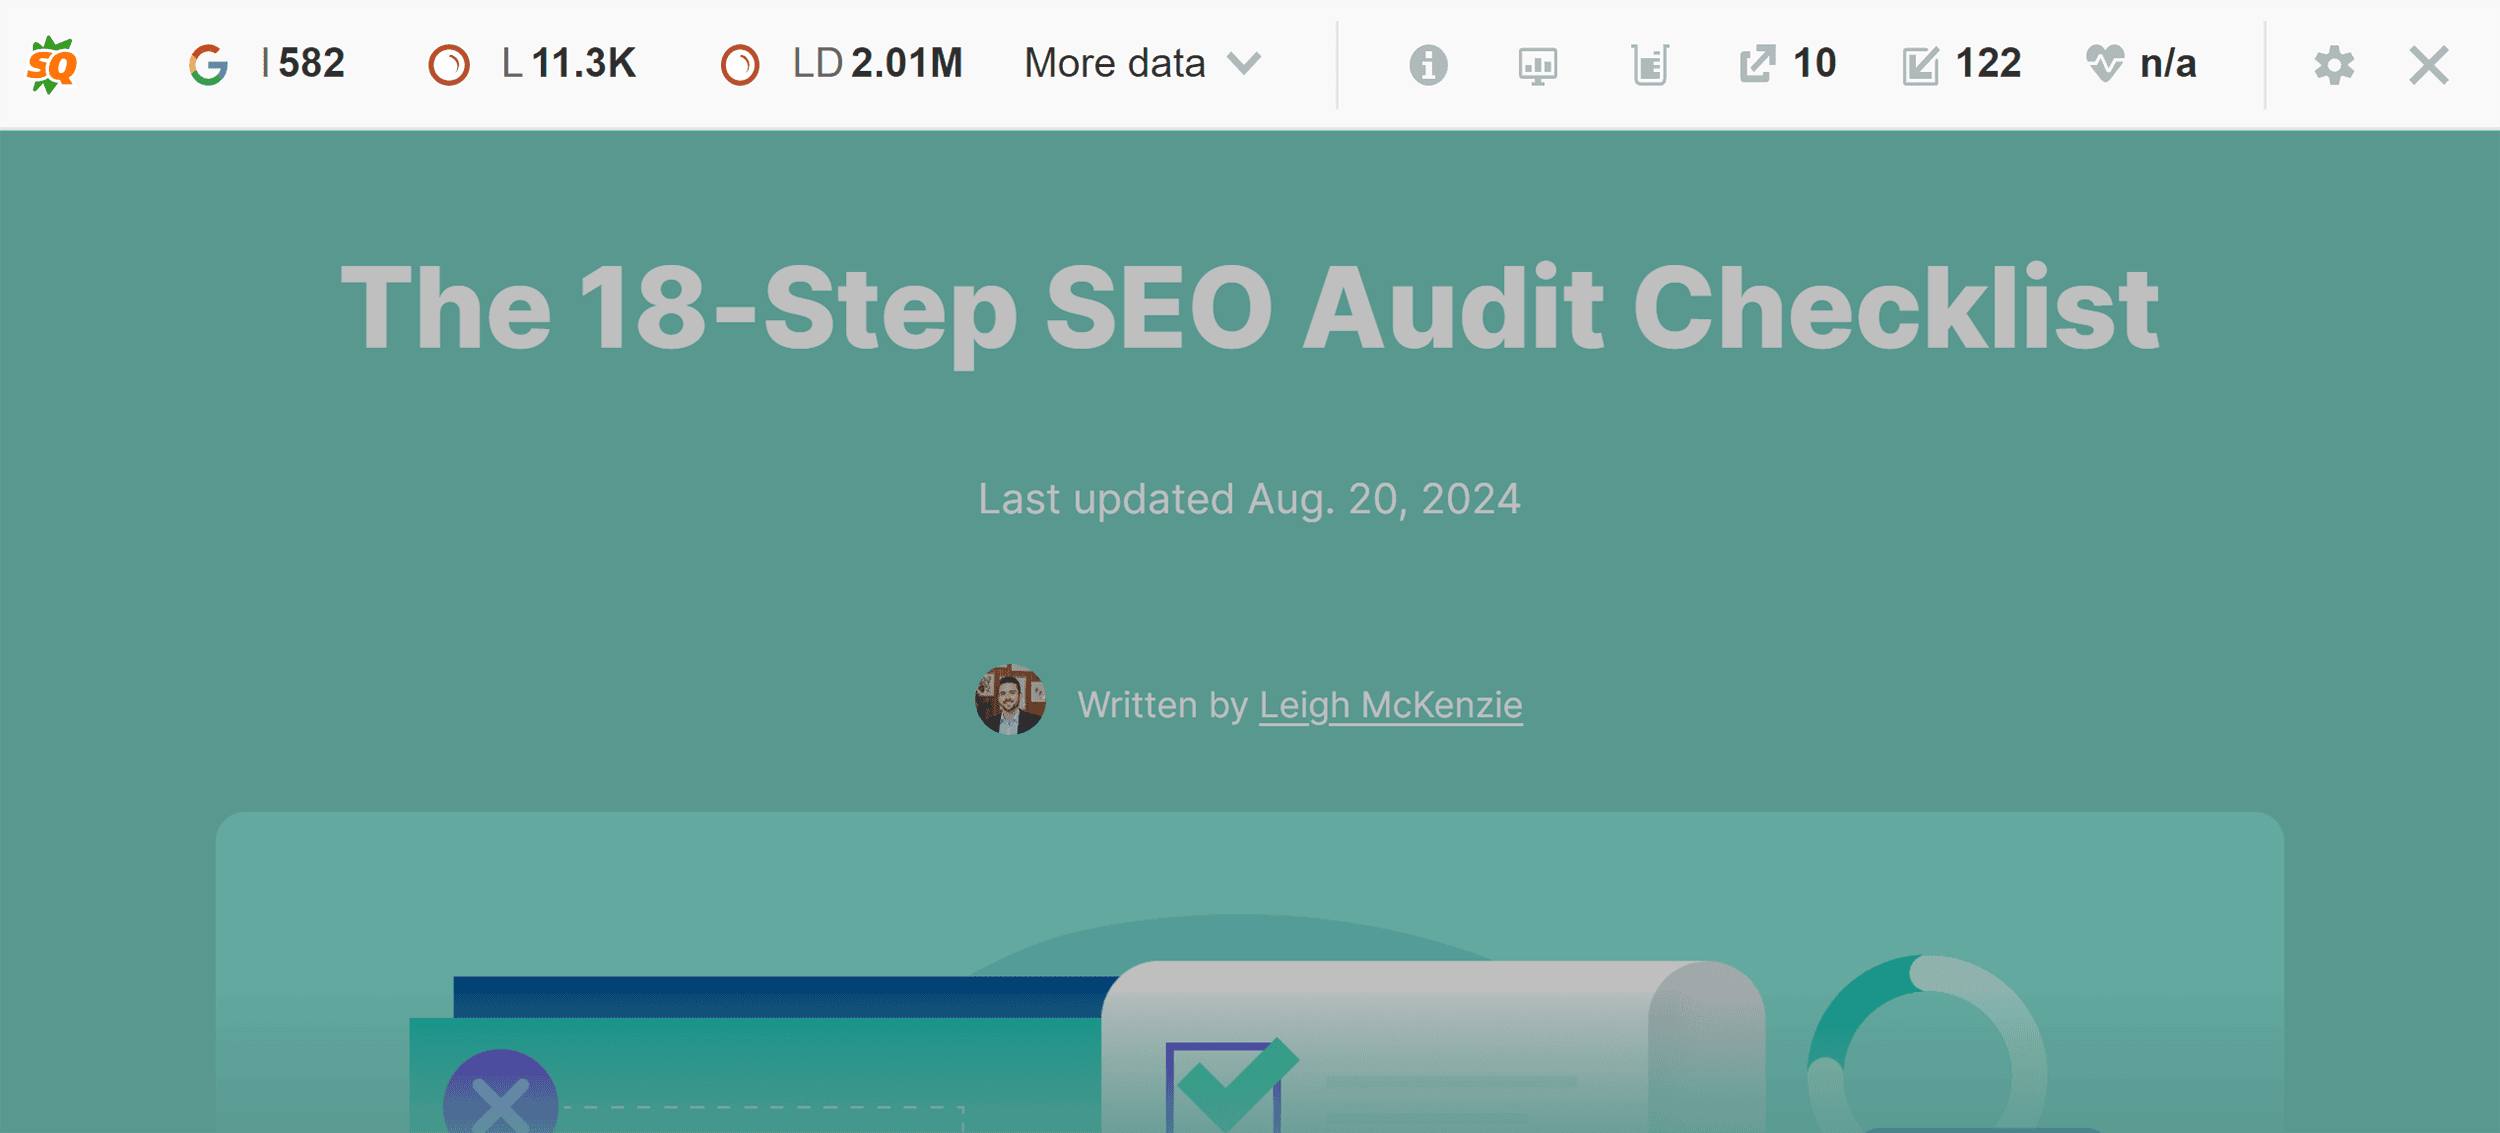Open Leigh McKenzie's author page
The width and height of the screenshot is (2500, 1133).
coord(1391,704)
